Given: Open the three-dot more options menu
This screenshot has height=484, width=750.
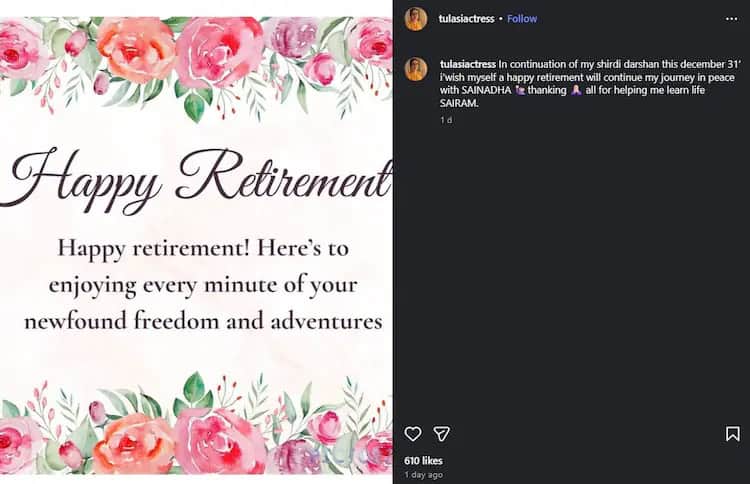Looking at the screenshot, I should point(731,18).
